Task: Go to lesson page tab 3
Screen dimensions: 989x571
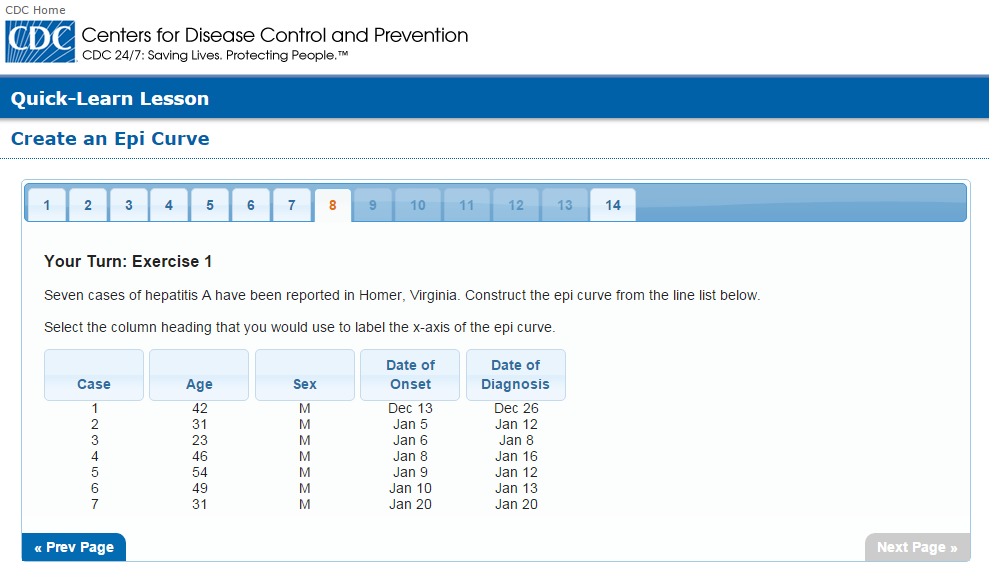Action: (x=129, y=205)
